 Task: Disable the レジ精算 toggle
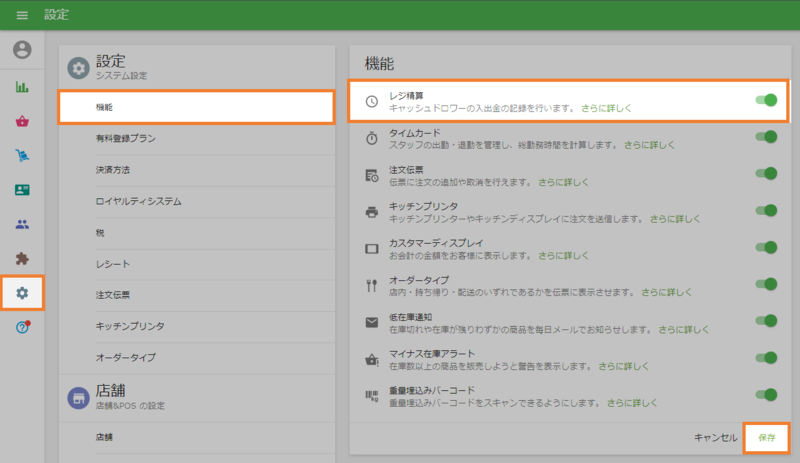(767, 100)
